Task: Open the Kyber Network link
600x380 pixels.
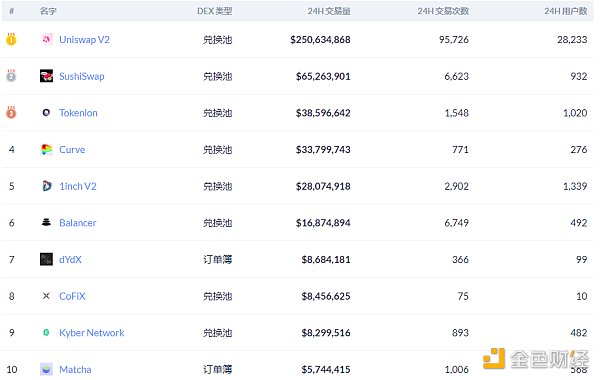Action: click(91, 333)
